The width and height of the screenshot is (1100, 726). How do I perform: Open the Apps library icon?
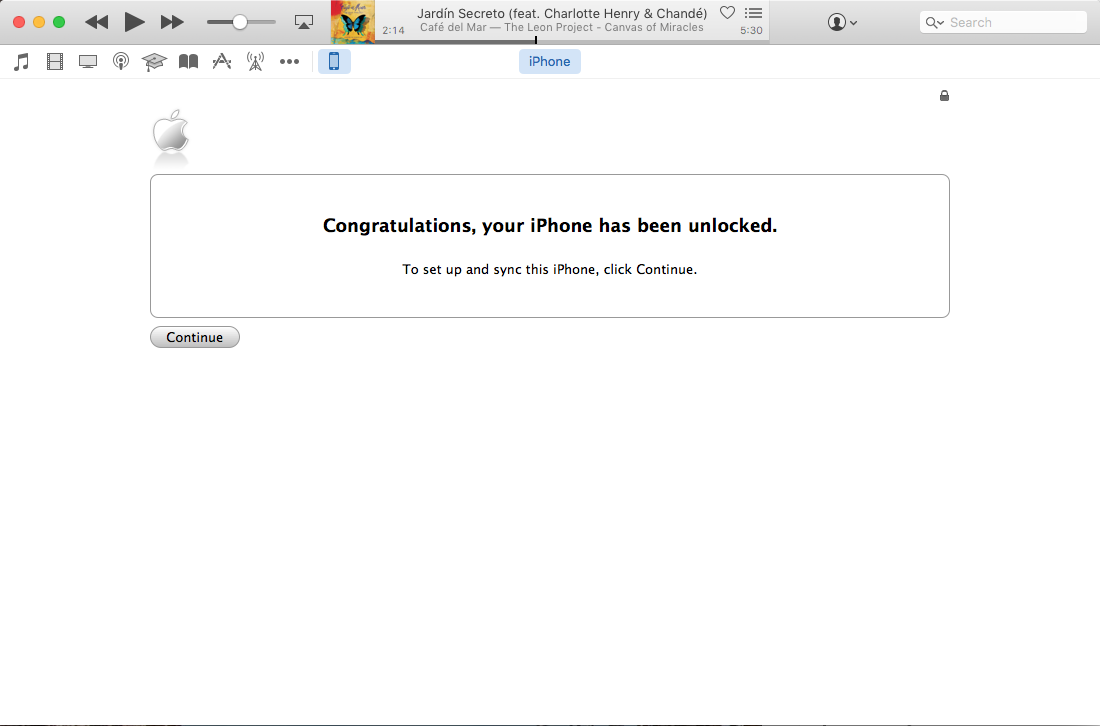[x=222, y=62]
